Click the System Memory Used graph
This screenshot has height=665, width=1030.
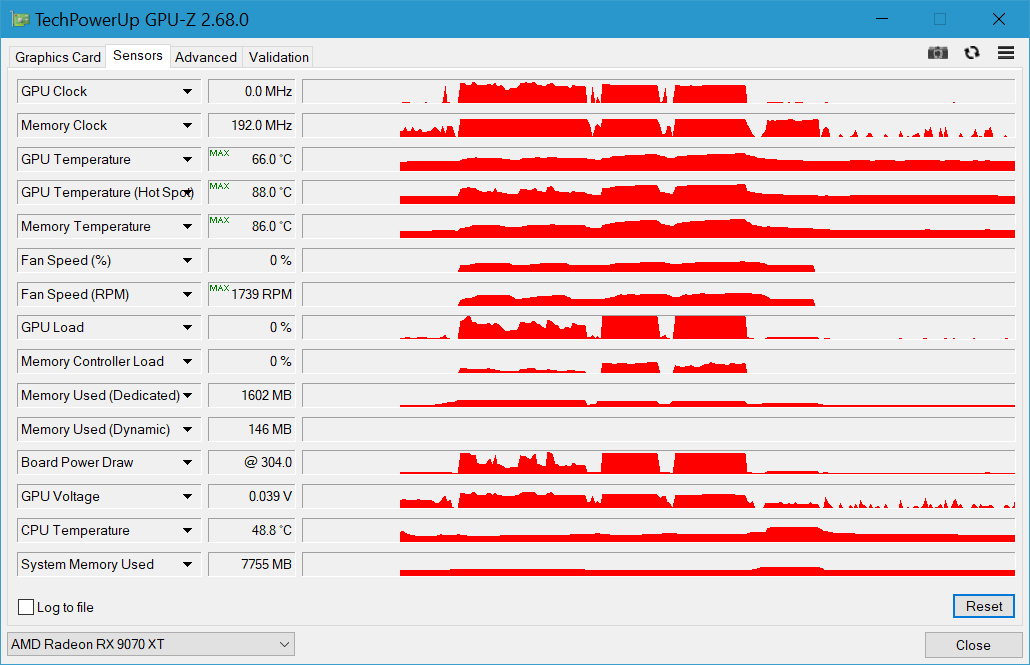click(659, 564)
